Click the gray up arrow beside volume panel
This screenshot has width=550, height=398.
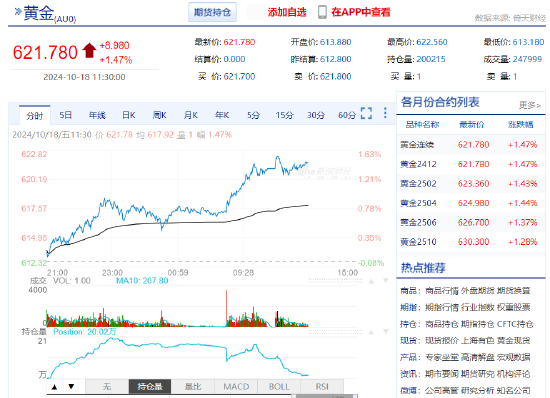coord(371,281)
